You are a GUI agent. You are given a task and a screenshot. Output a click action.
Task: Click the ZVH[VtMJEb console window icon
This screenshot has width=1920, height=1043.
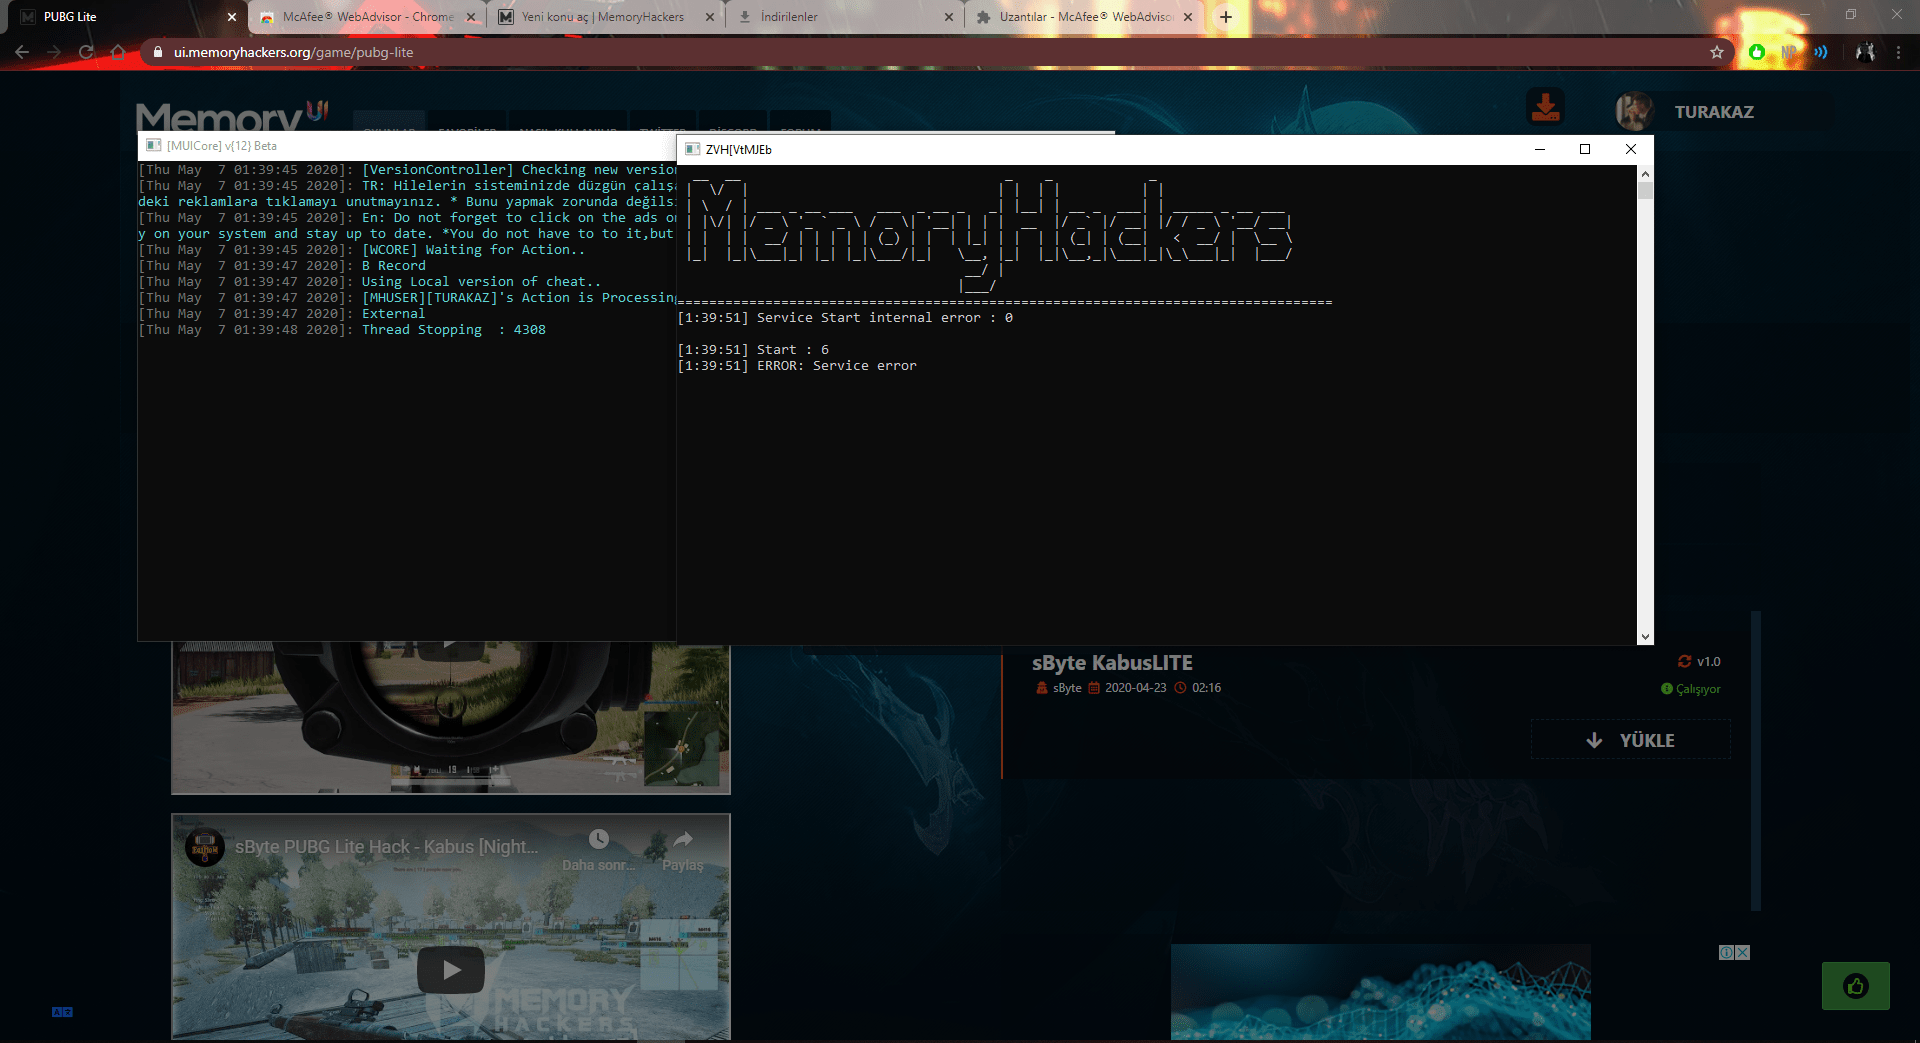(x=692, y=149)
